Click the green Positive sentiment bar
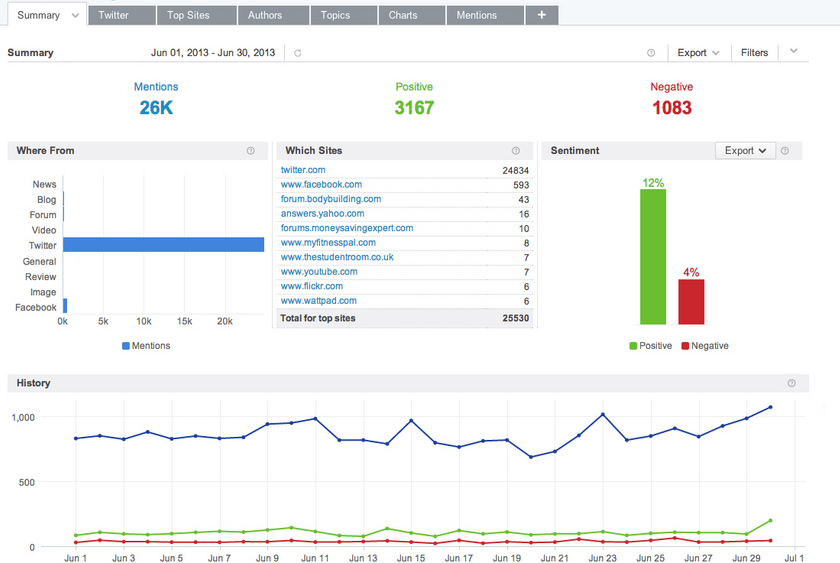This screenshot has height=563, width=840. [x=653, y=257]
